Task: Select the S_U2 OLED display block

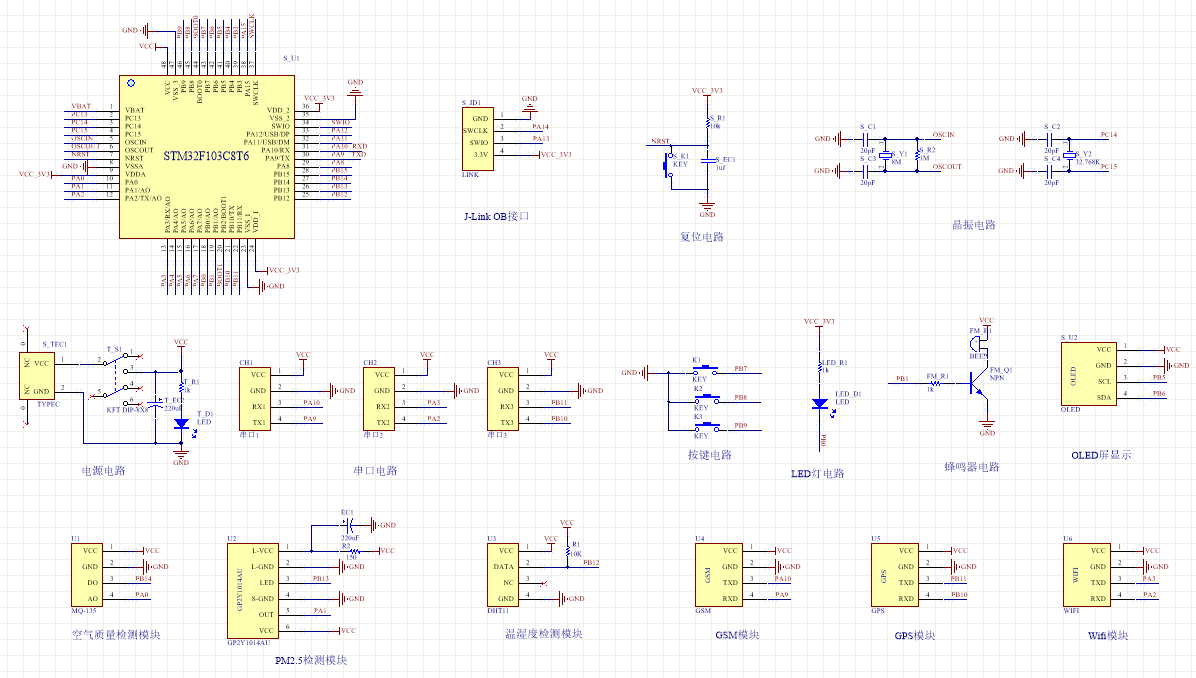Action: [1088, 374]
